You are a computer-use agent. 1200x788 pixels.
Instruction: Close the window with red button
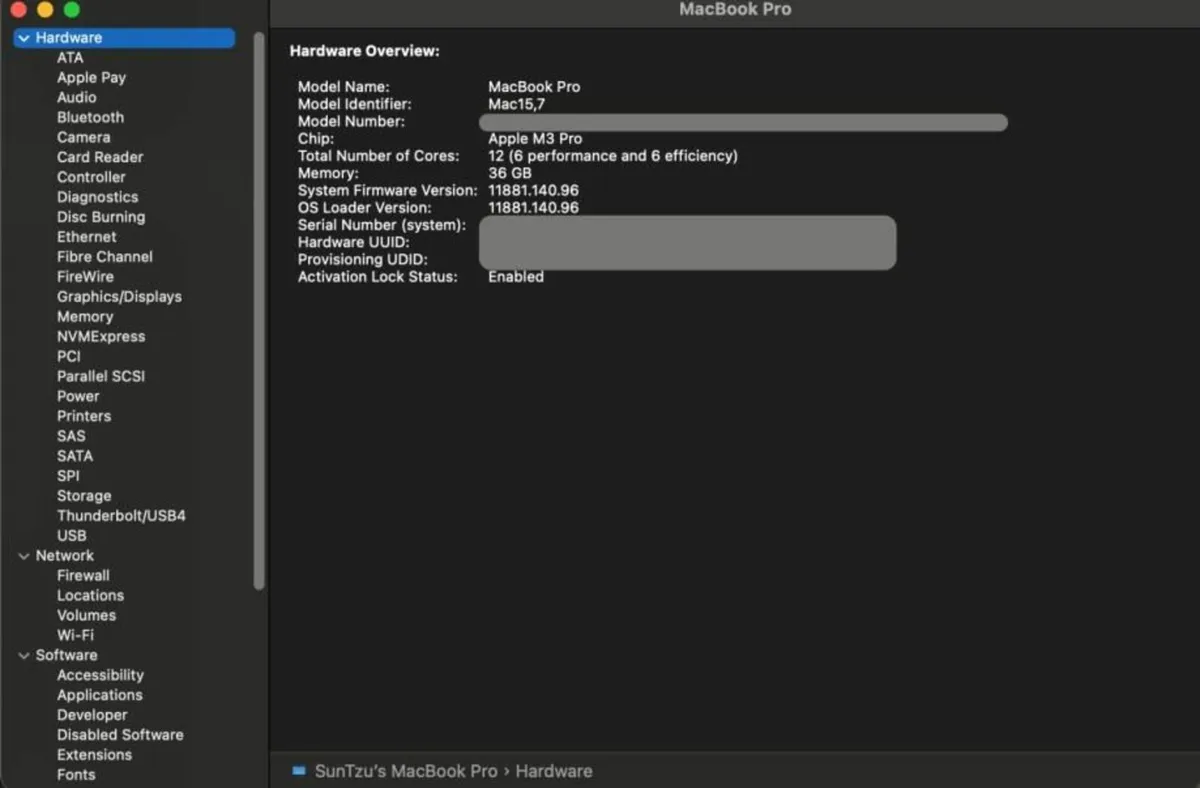click(18, 10)
